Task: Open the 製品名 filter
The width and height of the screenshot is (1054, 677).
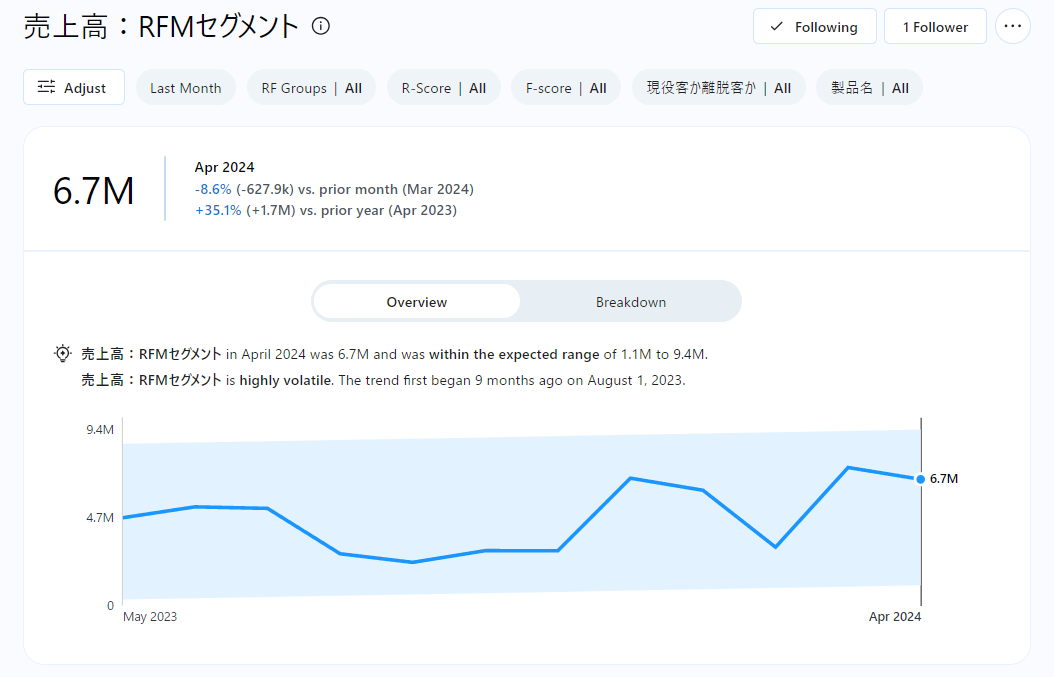Action: point(869,88)
